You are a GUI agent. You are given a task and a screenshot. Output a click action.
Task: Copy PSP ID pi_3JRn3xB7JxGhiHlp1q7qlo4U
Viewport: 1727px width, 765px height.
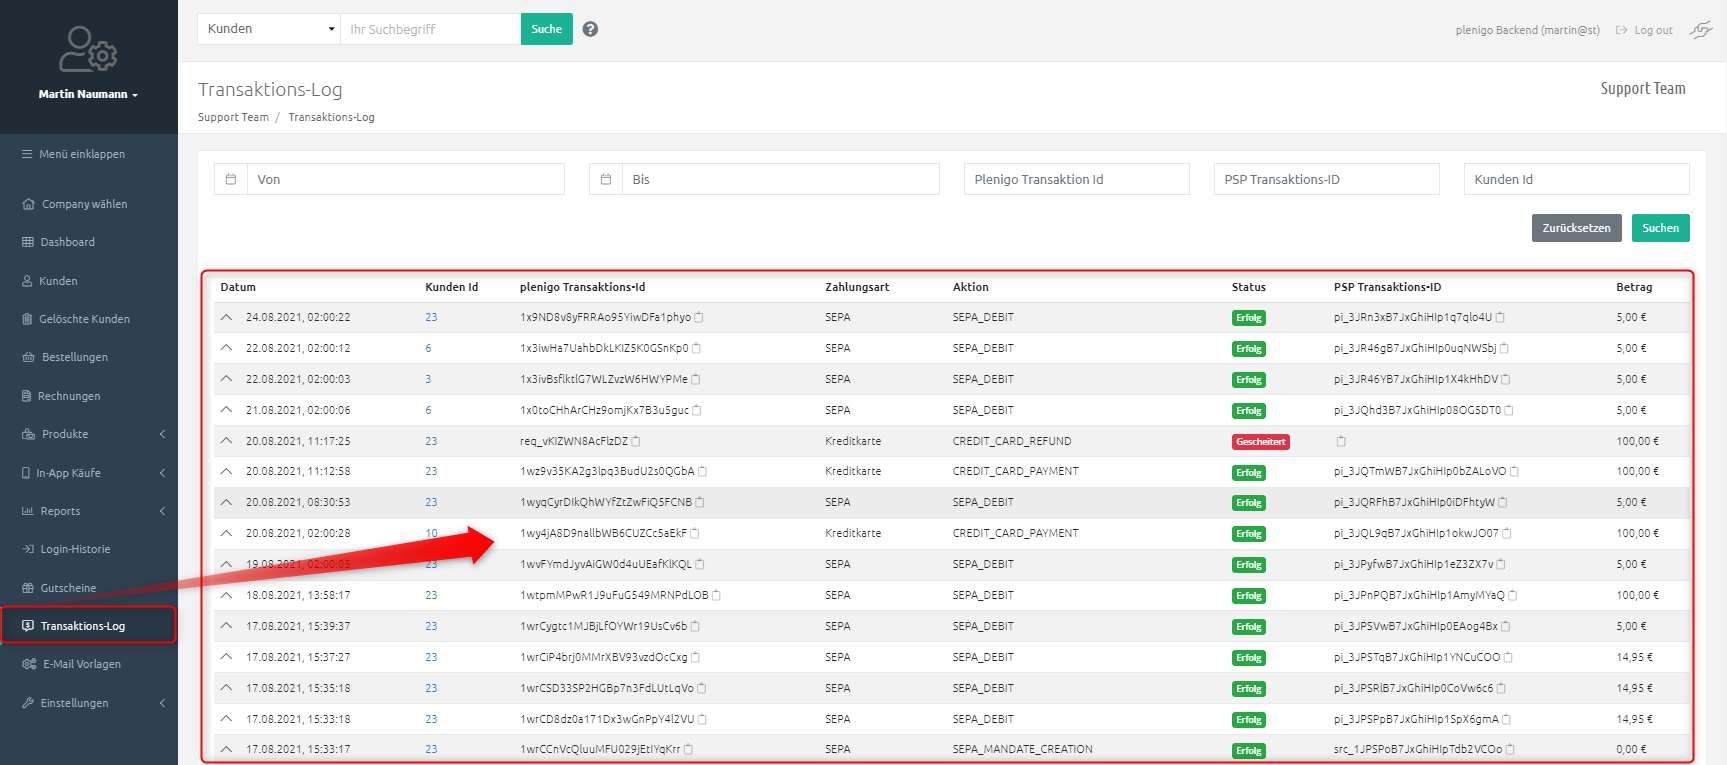(x=1500, y=317)
